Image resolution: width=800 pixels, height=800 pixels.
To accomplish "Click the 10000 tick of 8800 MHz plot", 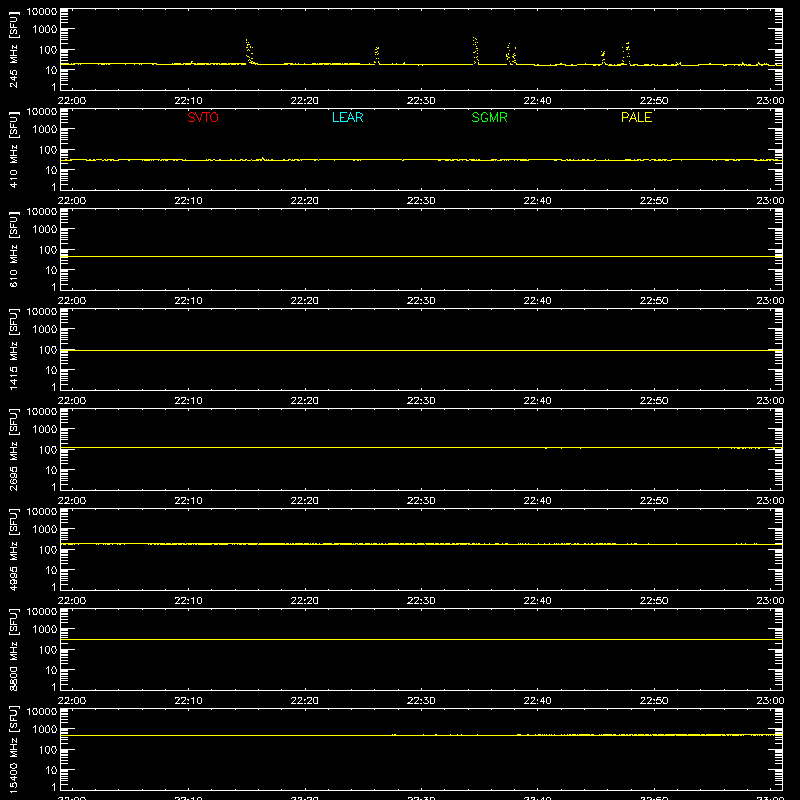I will coord(42,612).
